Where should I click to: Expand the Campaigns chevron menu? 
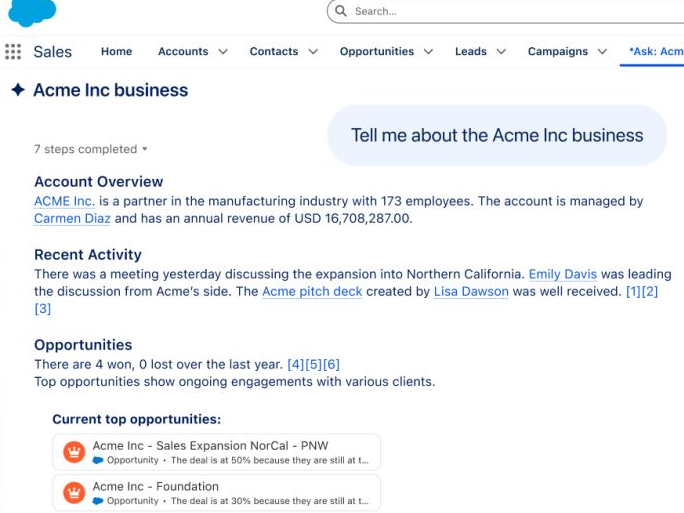pyautogui.click(x=602, y=51)
